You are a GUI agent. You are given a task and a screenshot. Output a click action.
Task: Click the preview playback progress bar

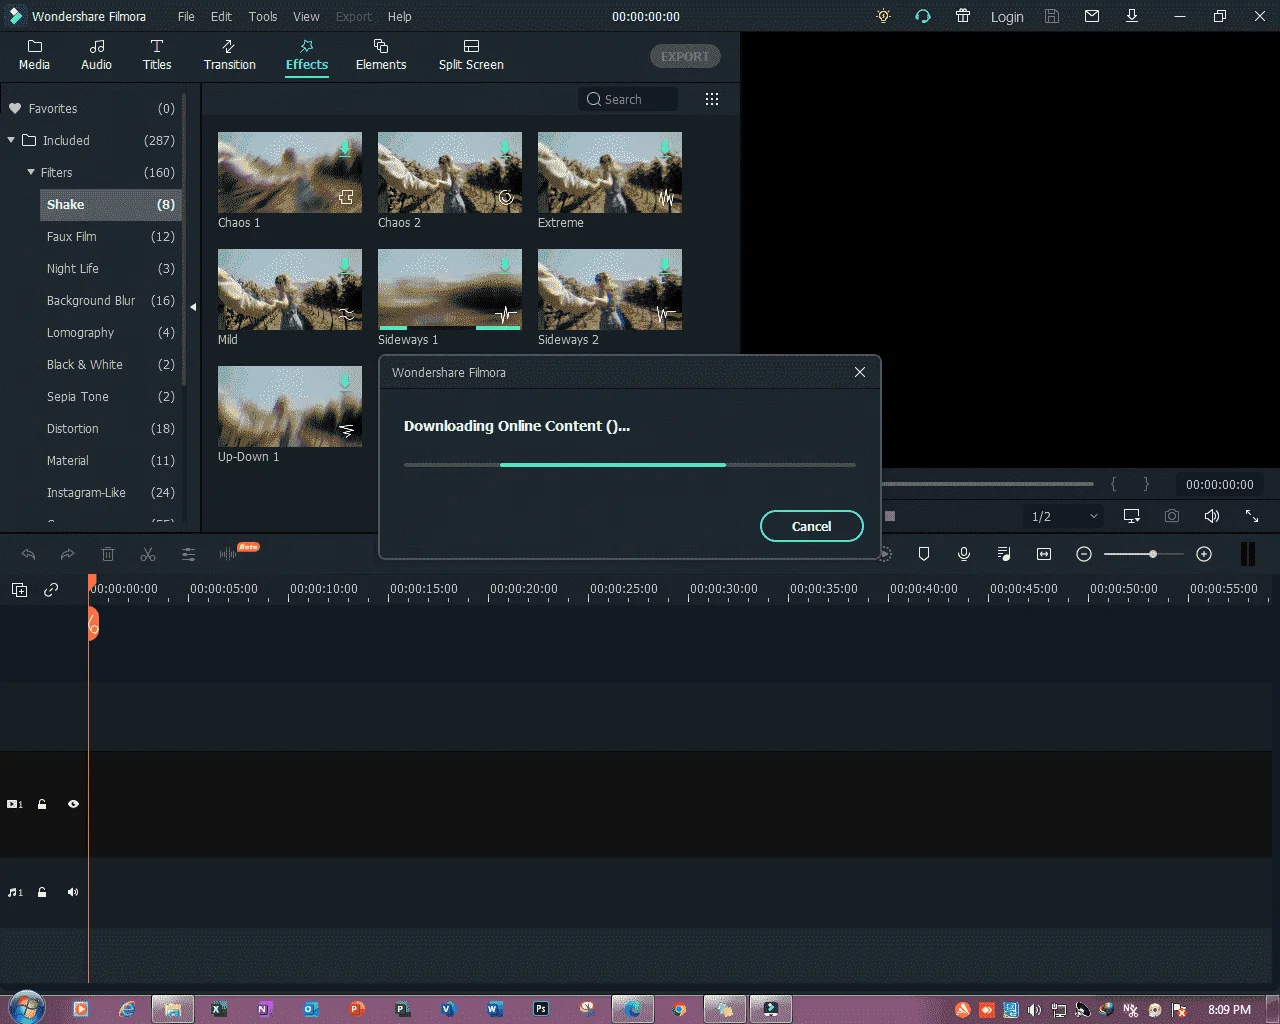(987, 484)
